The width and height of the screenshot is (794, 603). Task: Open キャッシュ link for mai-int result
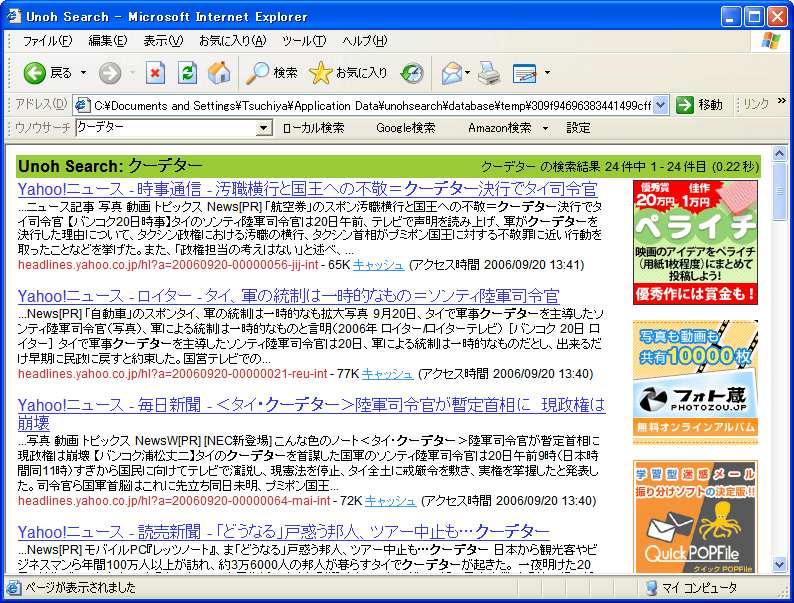click(390, 501)
